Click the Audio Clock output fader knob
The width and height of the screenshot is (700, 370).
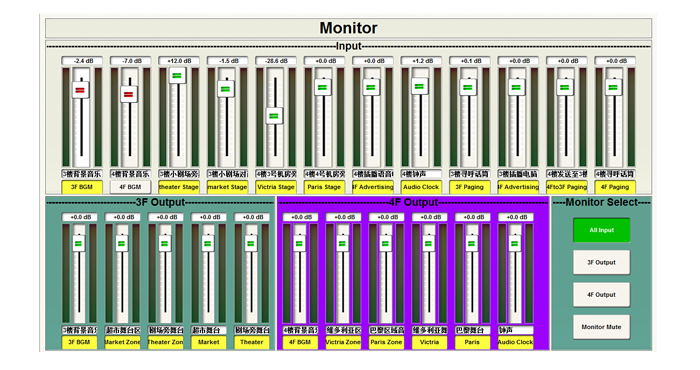click(x=515, y=244)
